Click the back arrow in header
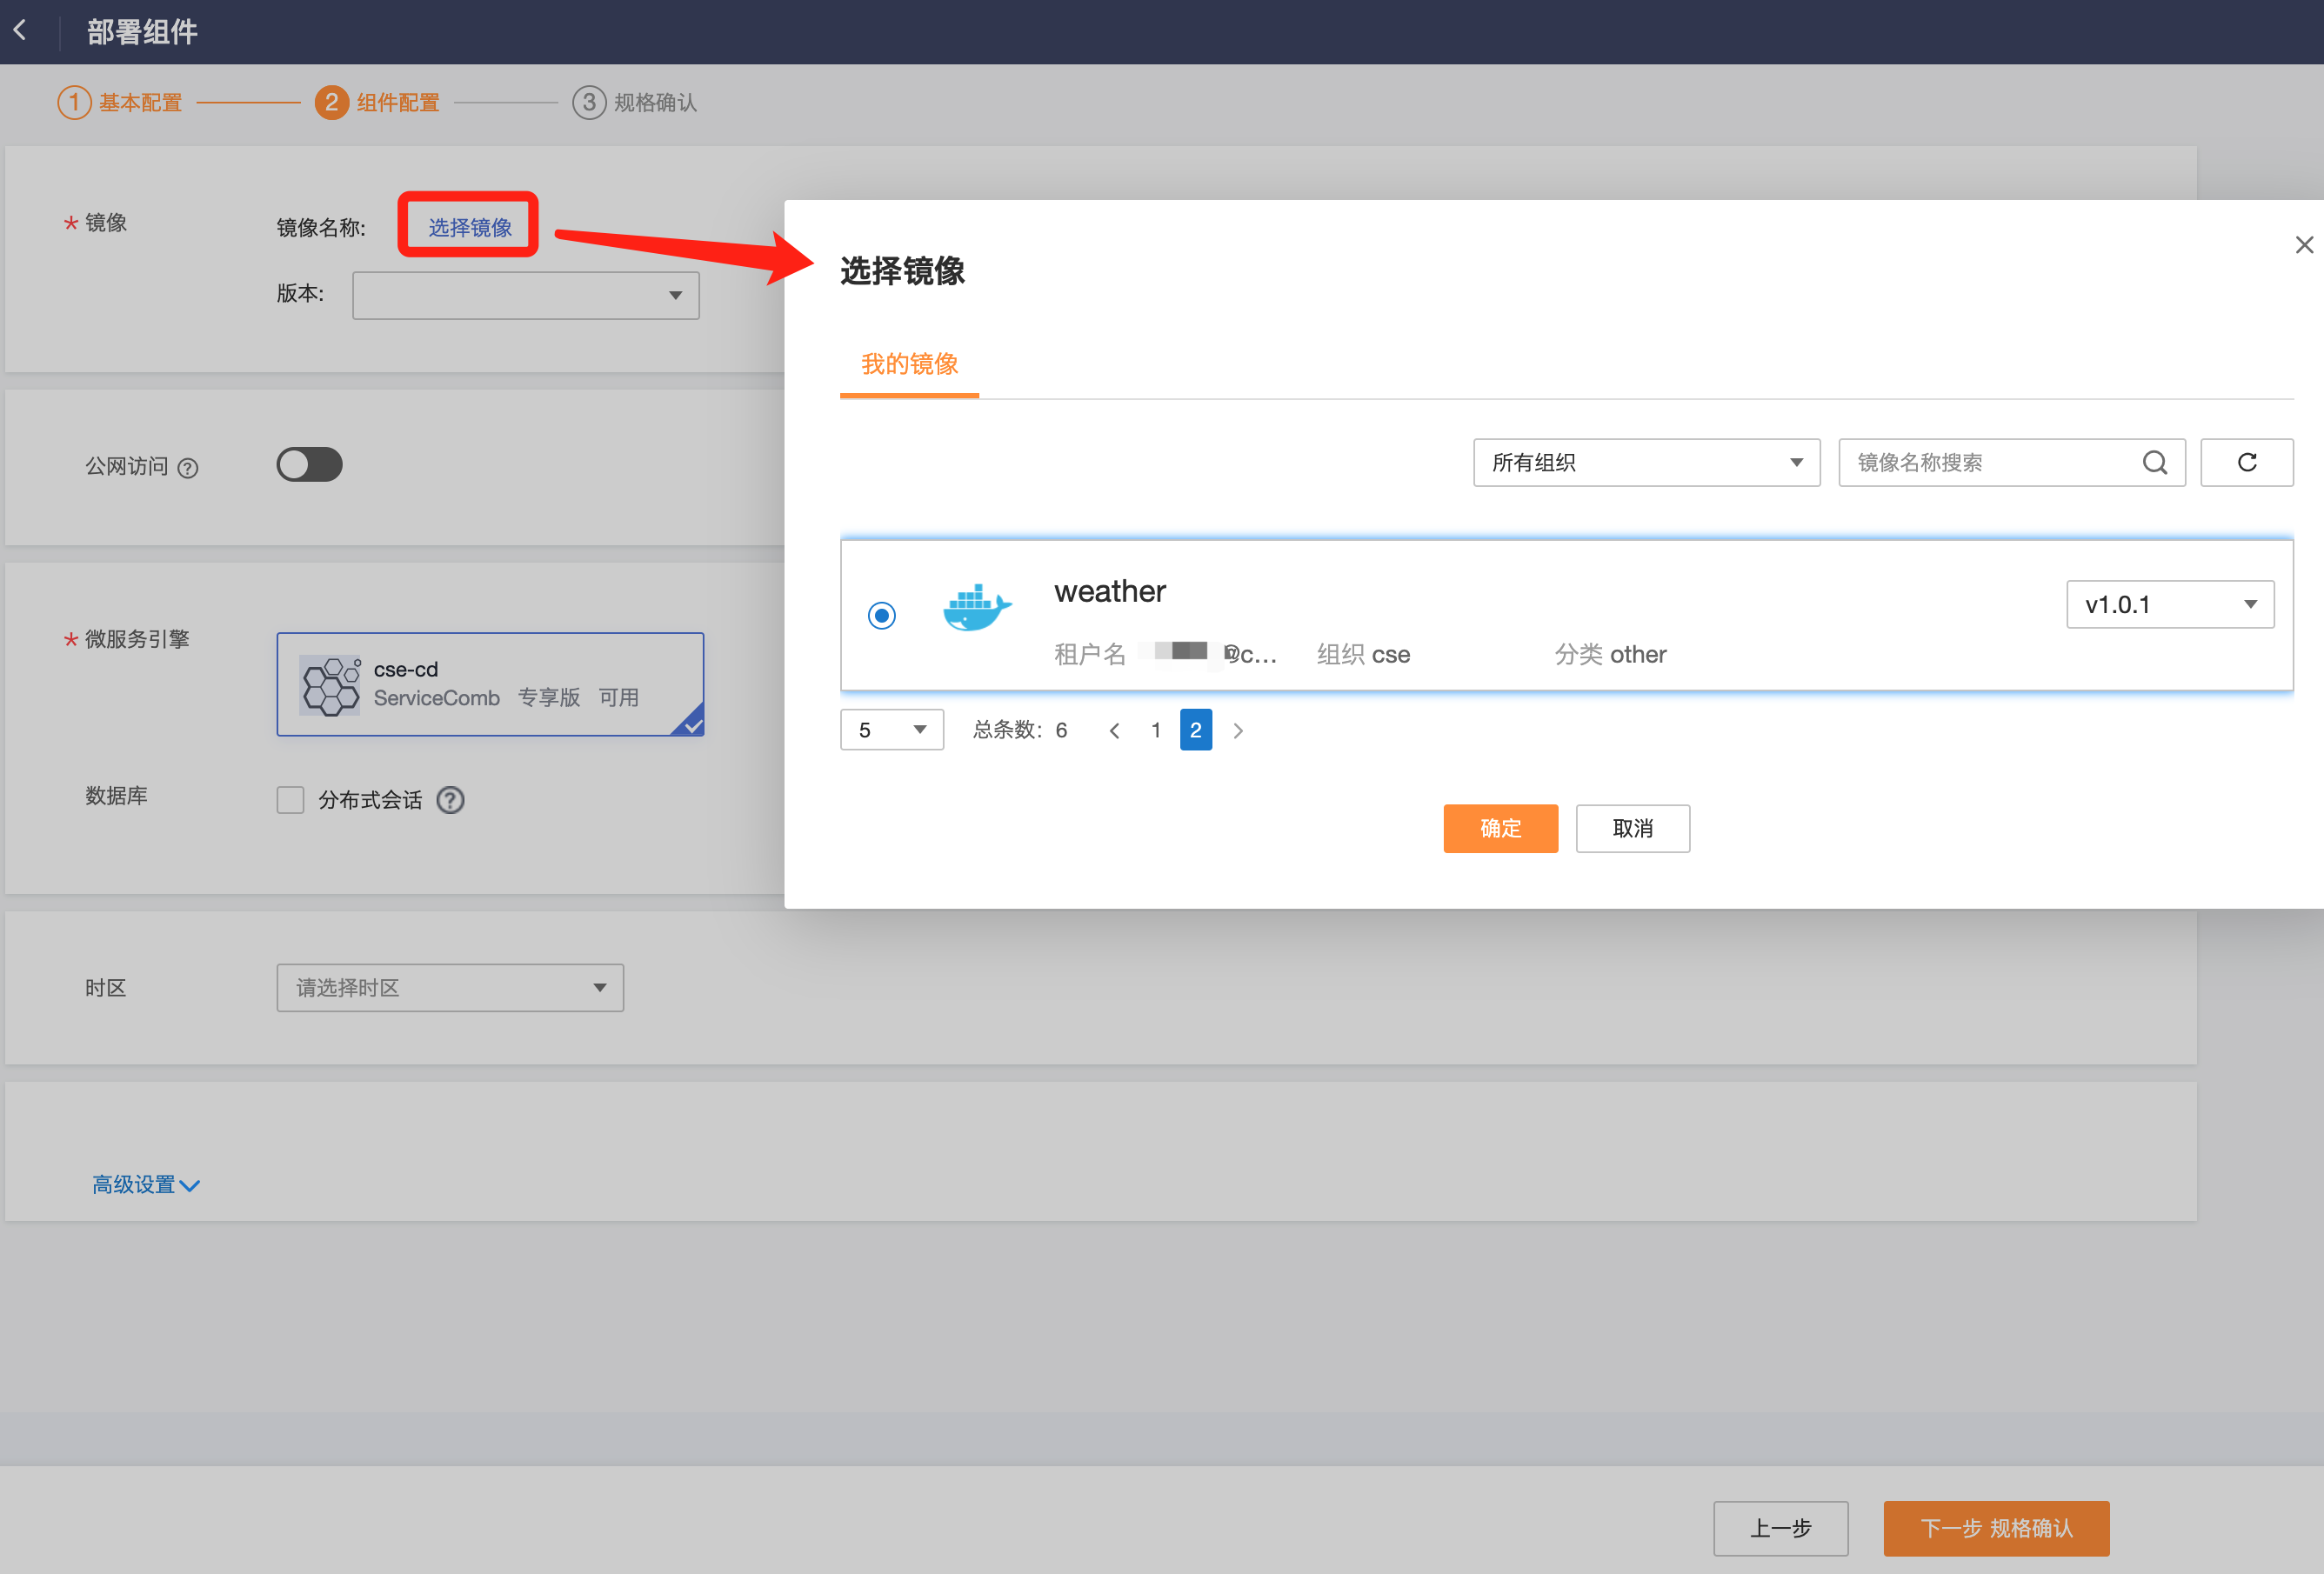 [21, 31]
